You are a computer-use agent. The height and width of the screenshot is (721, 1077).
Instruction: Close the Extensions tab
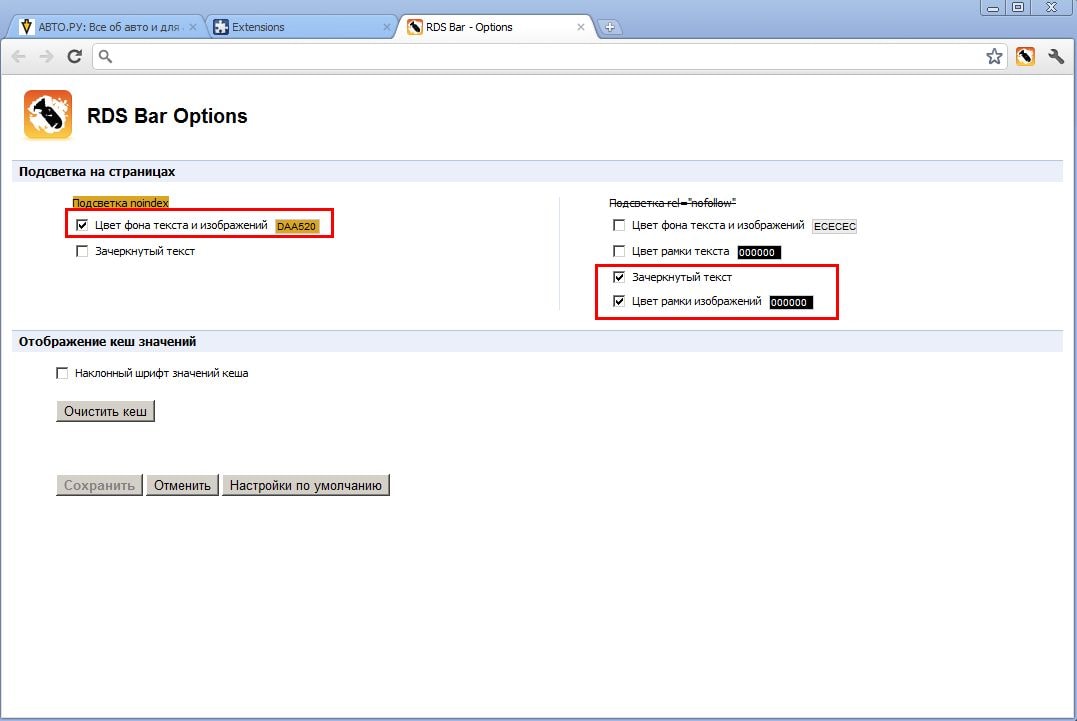pyautogui.click(x=387, y=28)
